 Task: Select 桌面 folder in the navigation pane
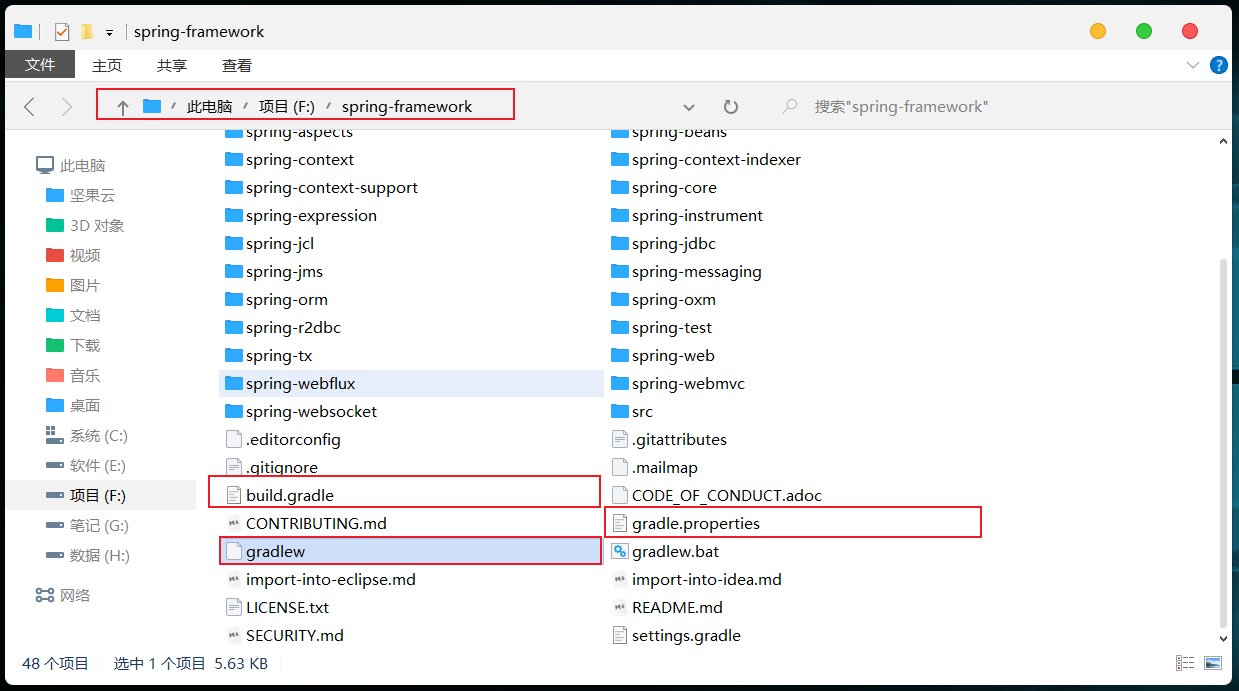85,405
